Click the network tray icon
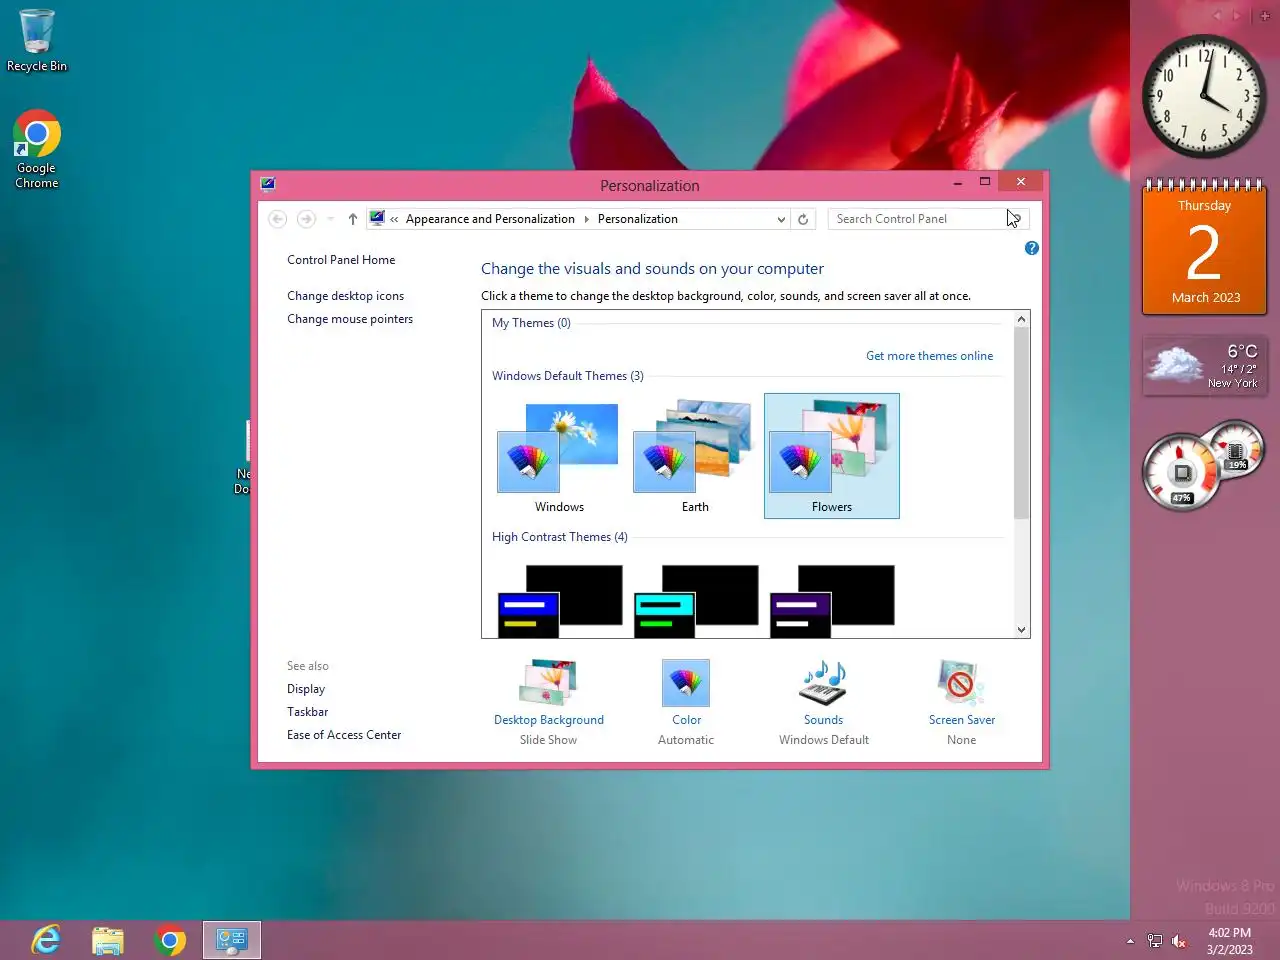Viewport: 1280px width, 960px height. (1155, 941)
